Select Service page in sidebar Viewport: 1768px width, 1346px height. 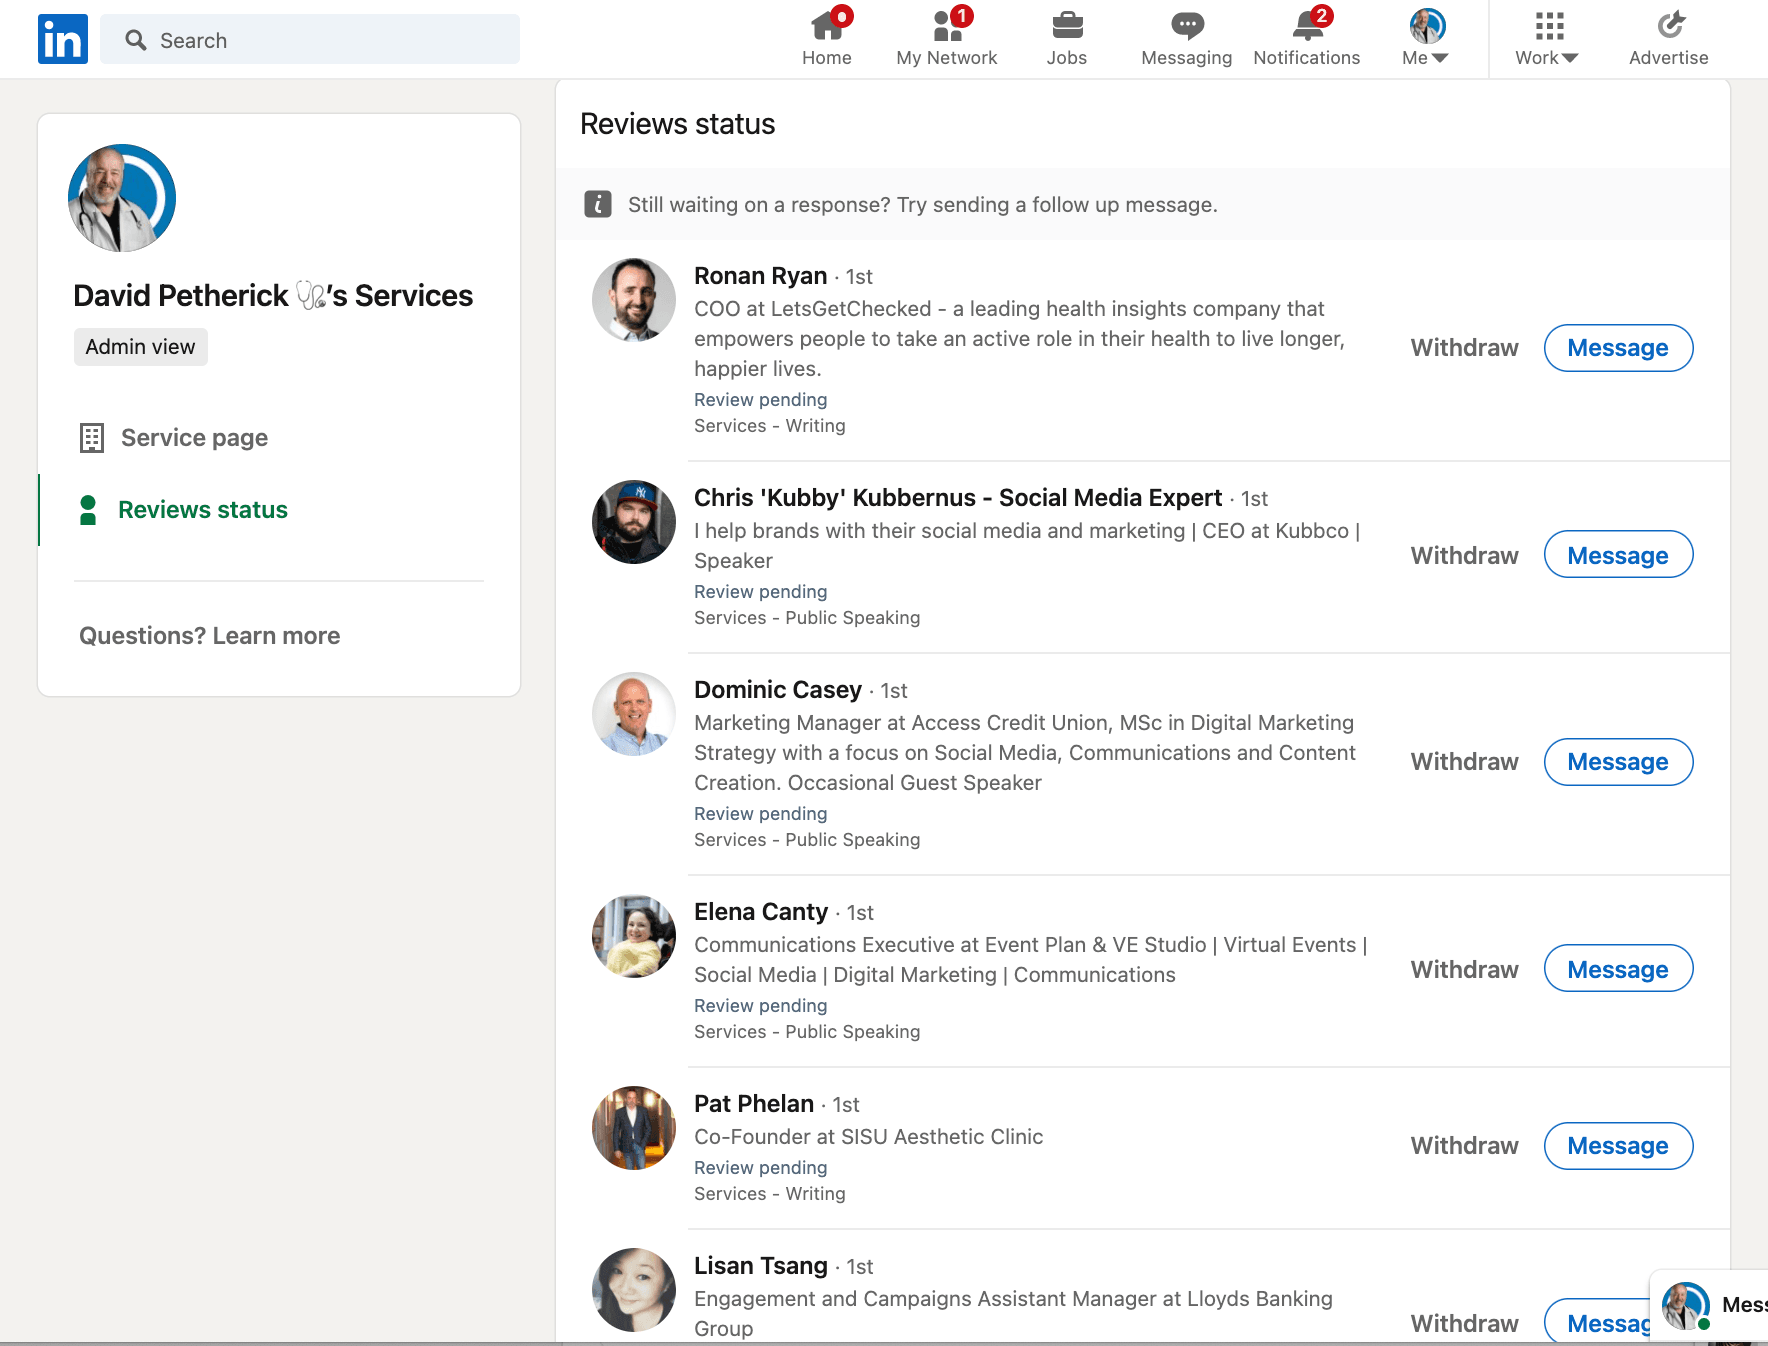[194, 438]
